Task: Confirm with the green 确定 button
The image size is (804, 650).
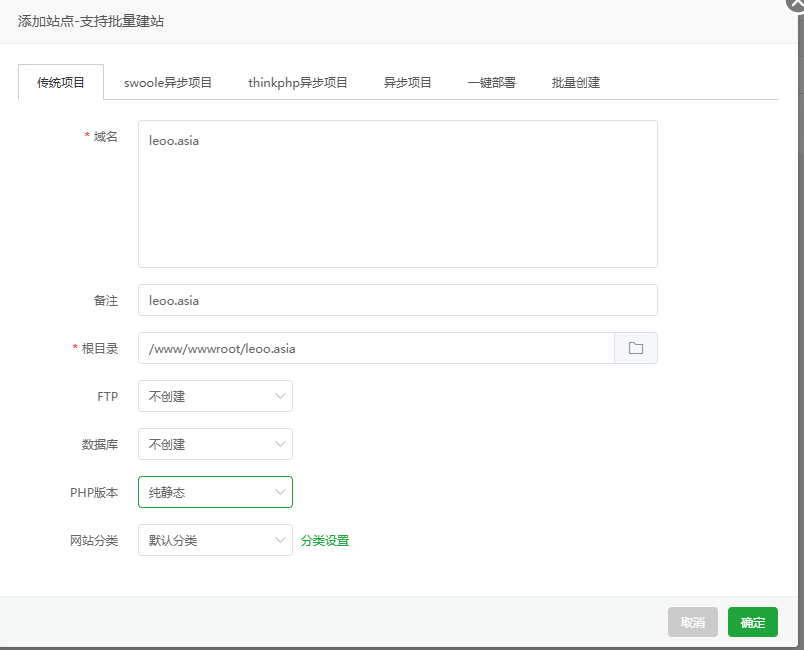Action: (x=752, y=622)
